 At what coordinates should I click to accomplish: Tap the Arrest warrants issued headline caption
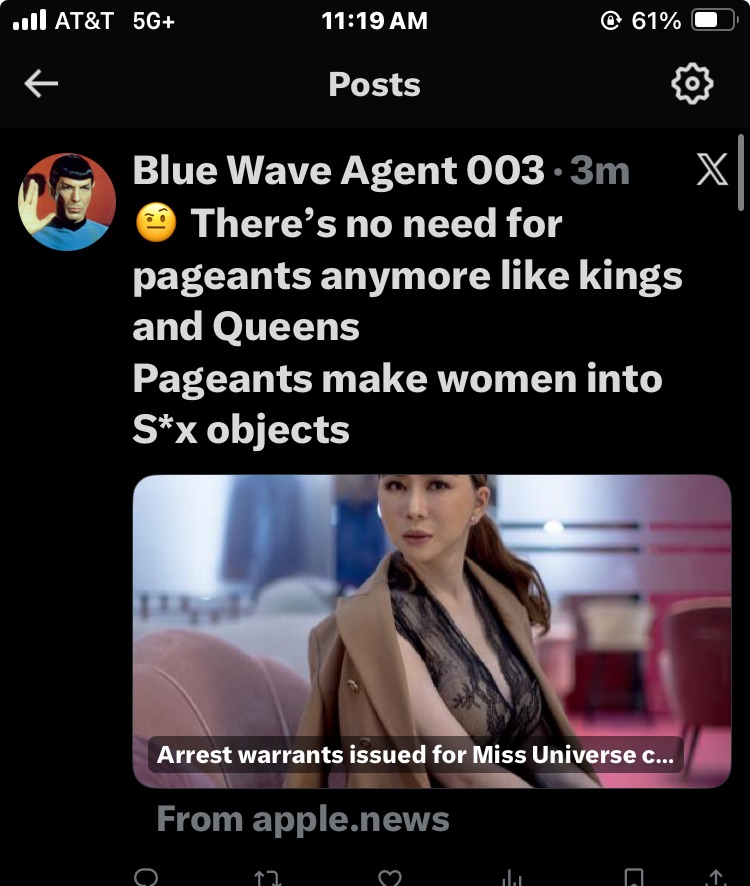coord(415,754)
